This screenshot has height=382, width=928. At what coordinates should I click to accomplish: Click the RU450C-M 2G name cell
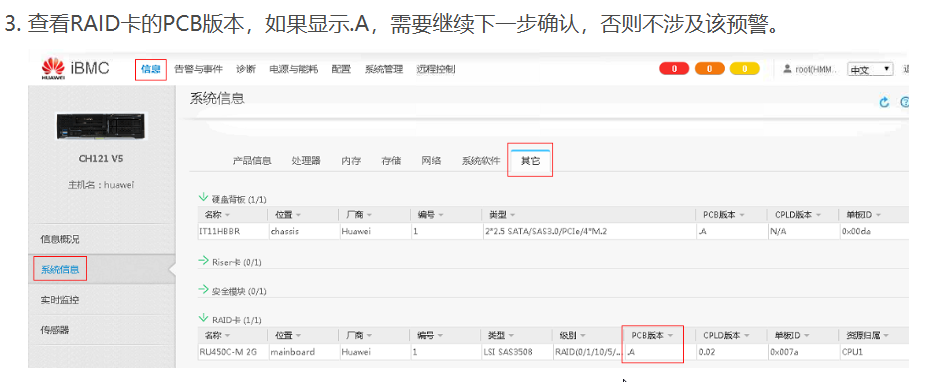[227, 352]
